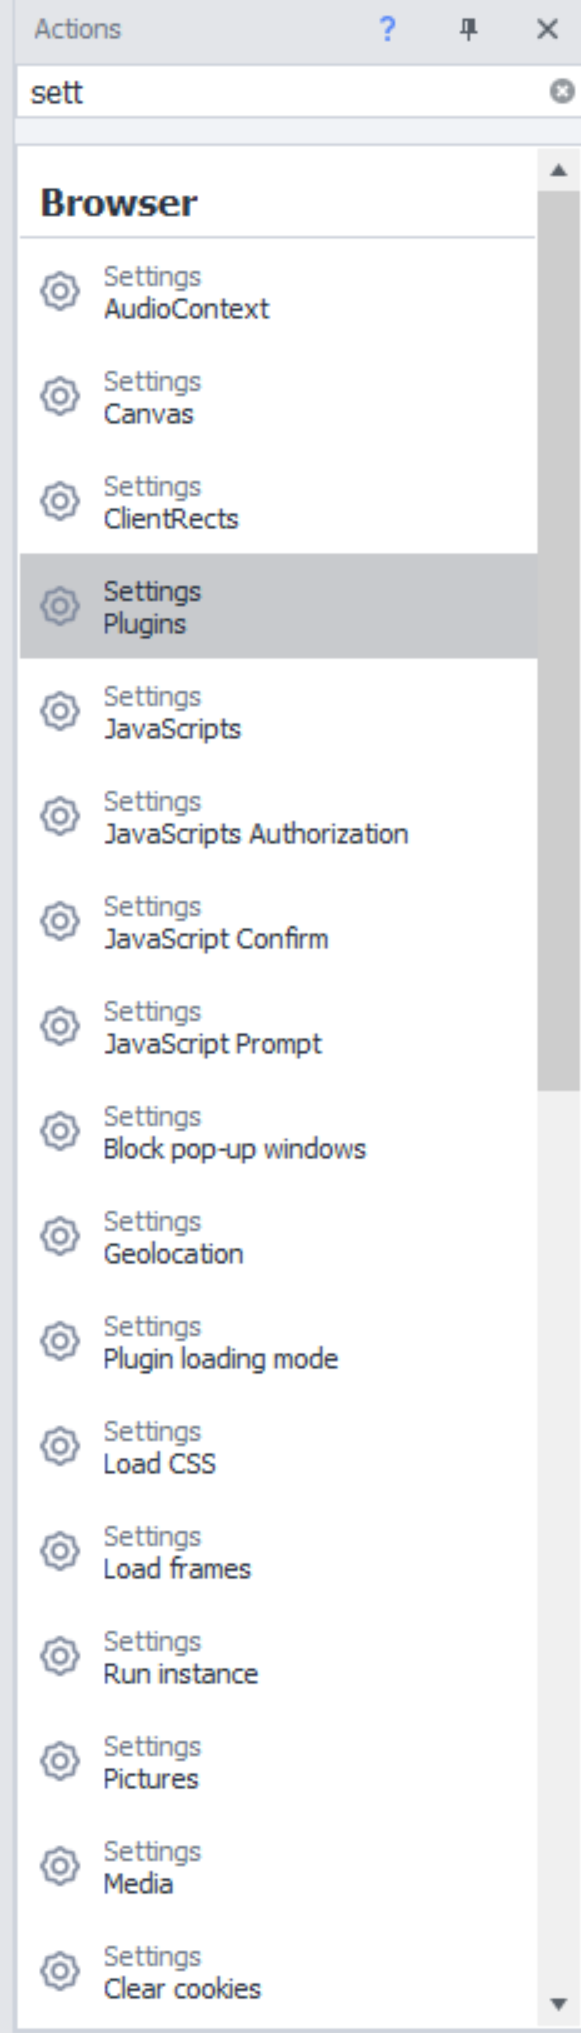This screenshot has height=2033, width=581.
Task: Click into the search field containing sett
Action: (285, 92)
